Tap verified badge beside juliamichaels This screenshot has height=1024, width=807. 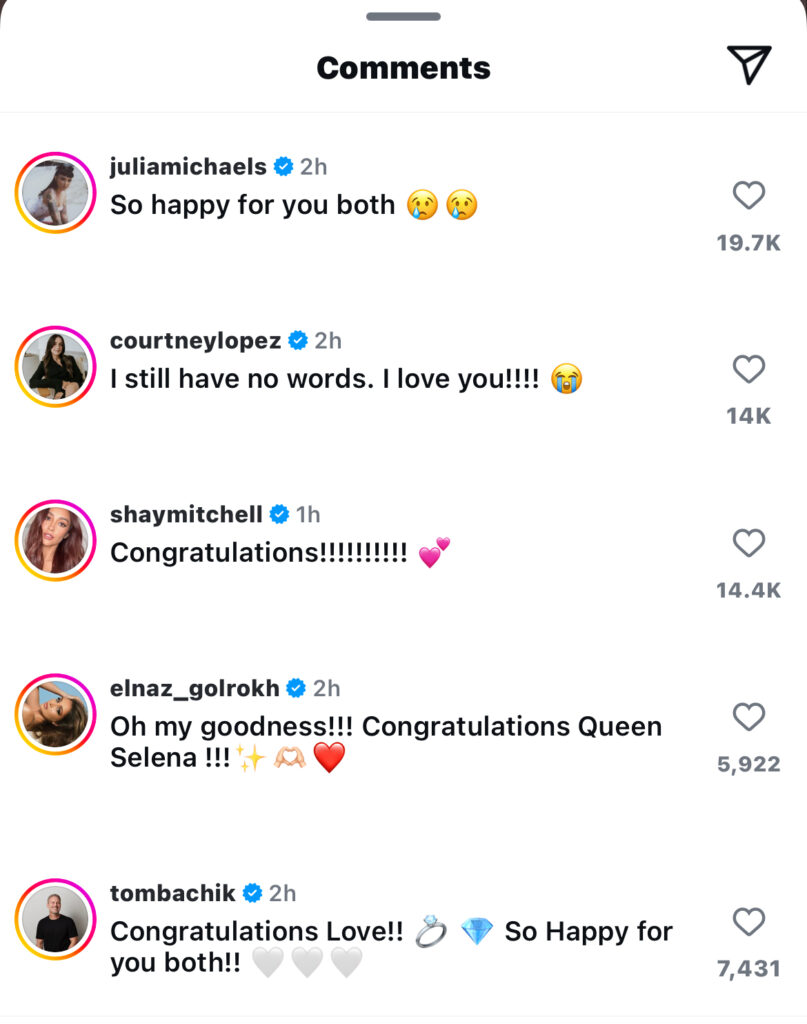[x=283, y=166]
